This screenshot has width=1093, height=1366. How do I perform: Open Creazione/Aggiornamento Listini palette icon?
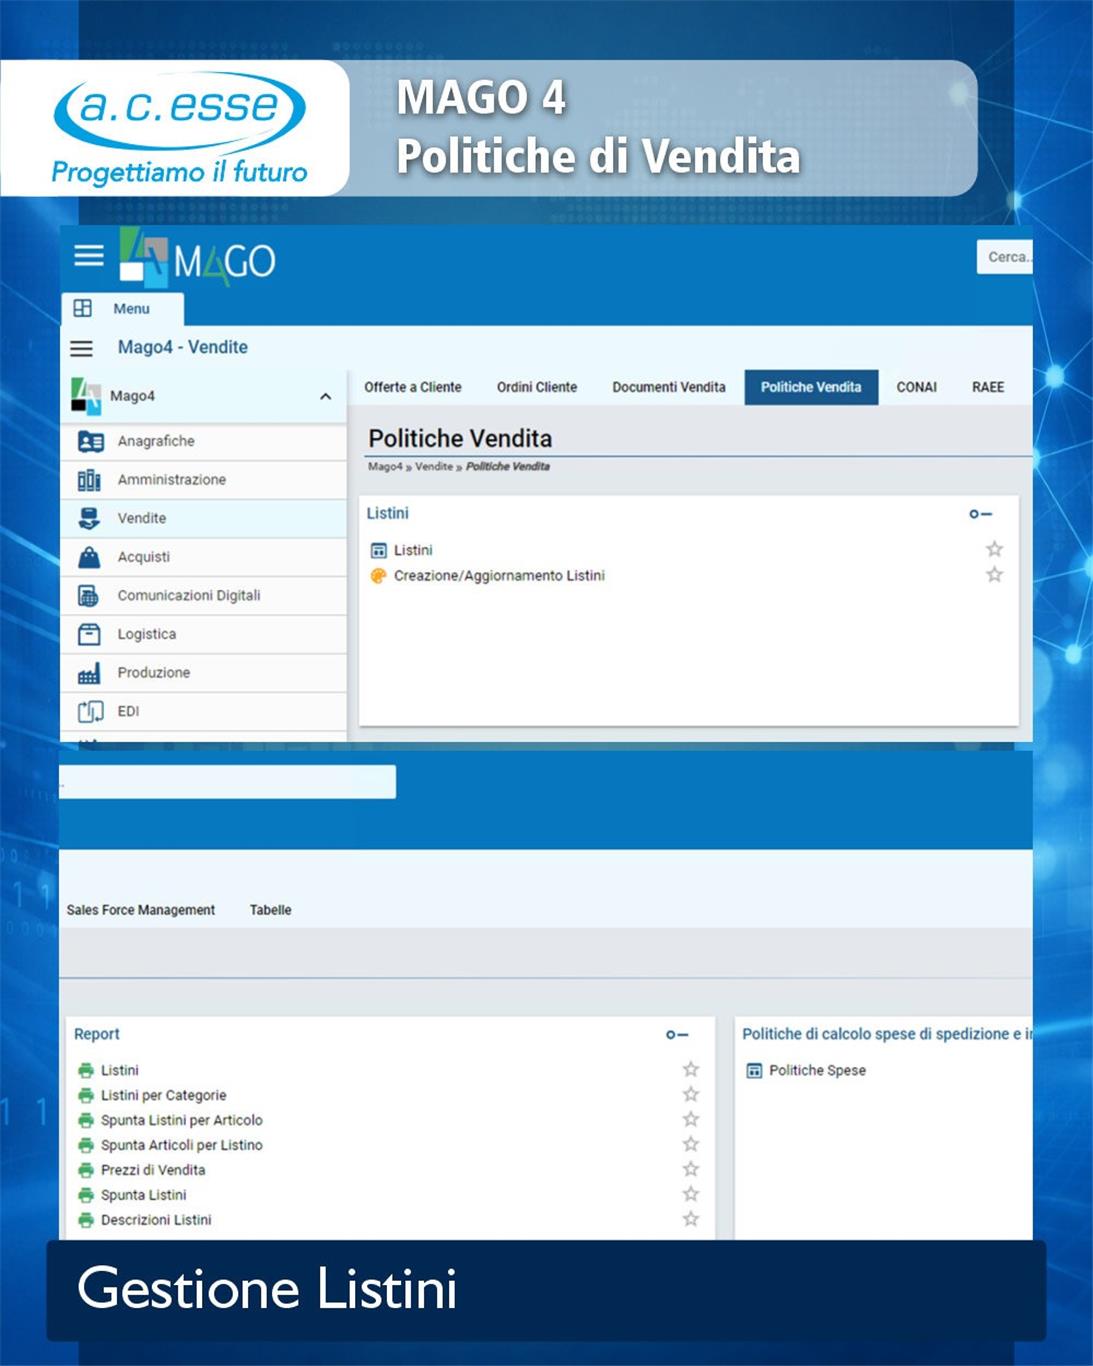378,576
